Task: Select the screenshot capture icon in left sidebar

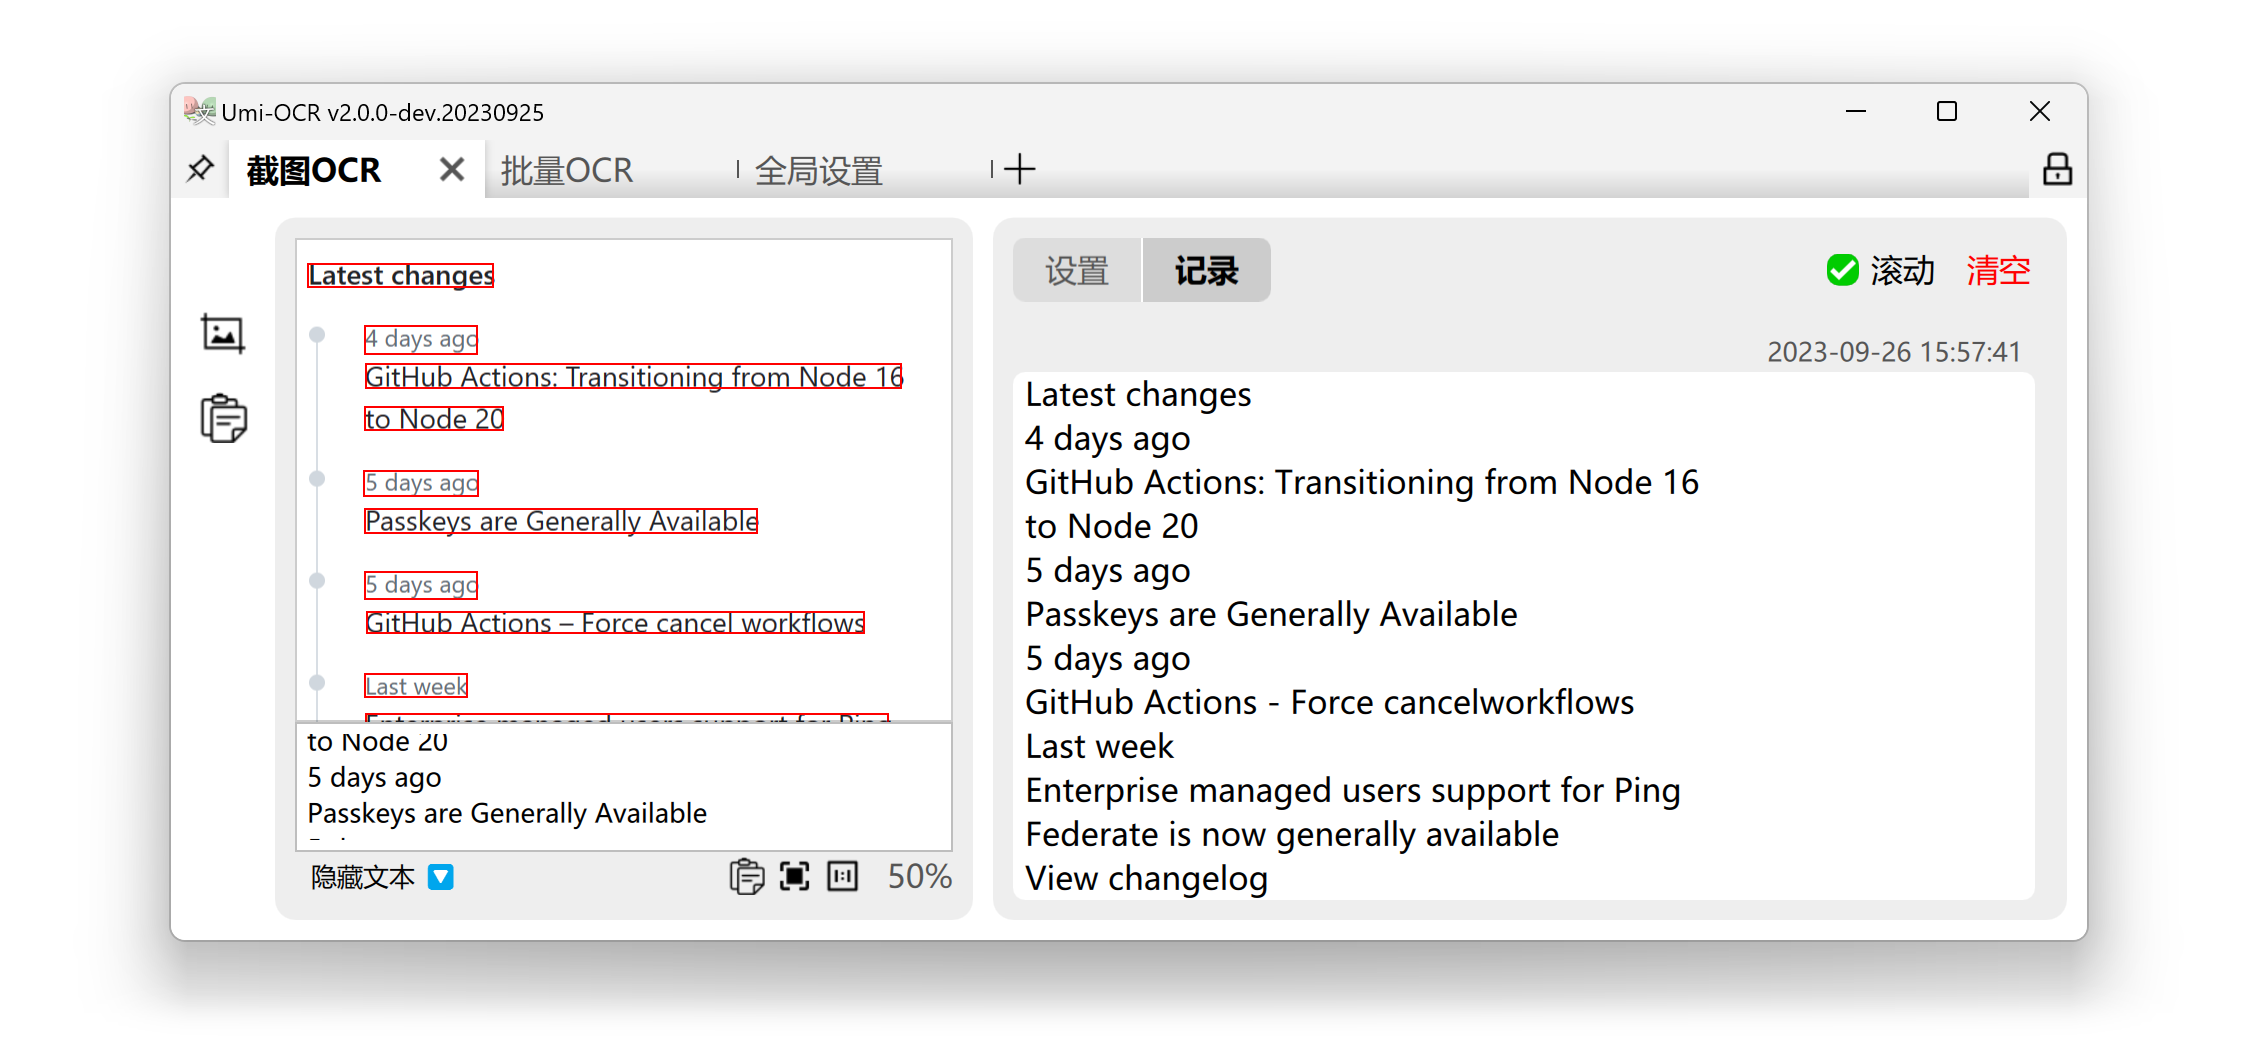Action: 222,334
